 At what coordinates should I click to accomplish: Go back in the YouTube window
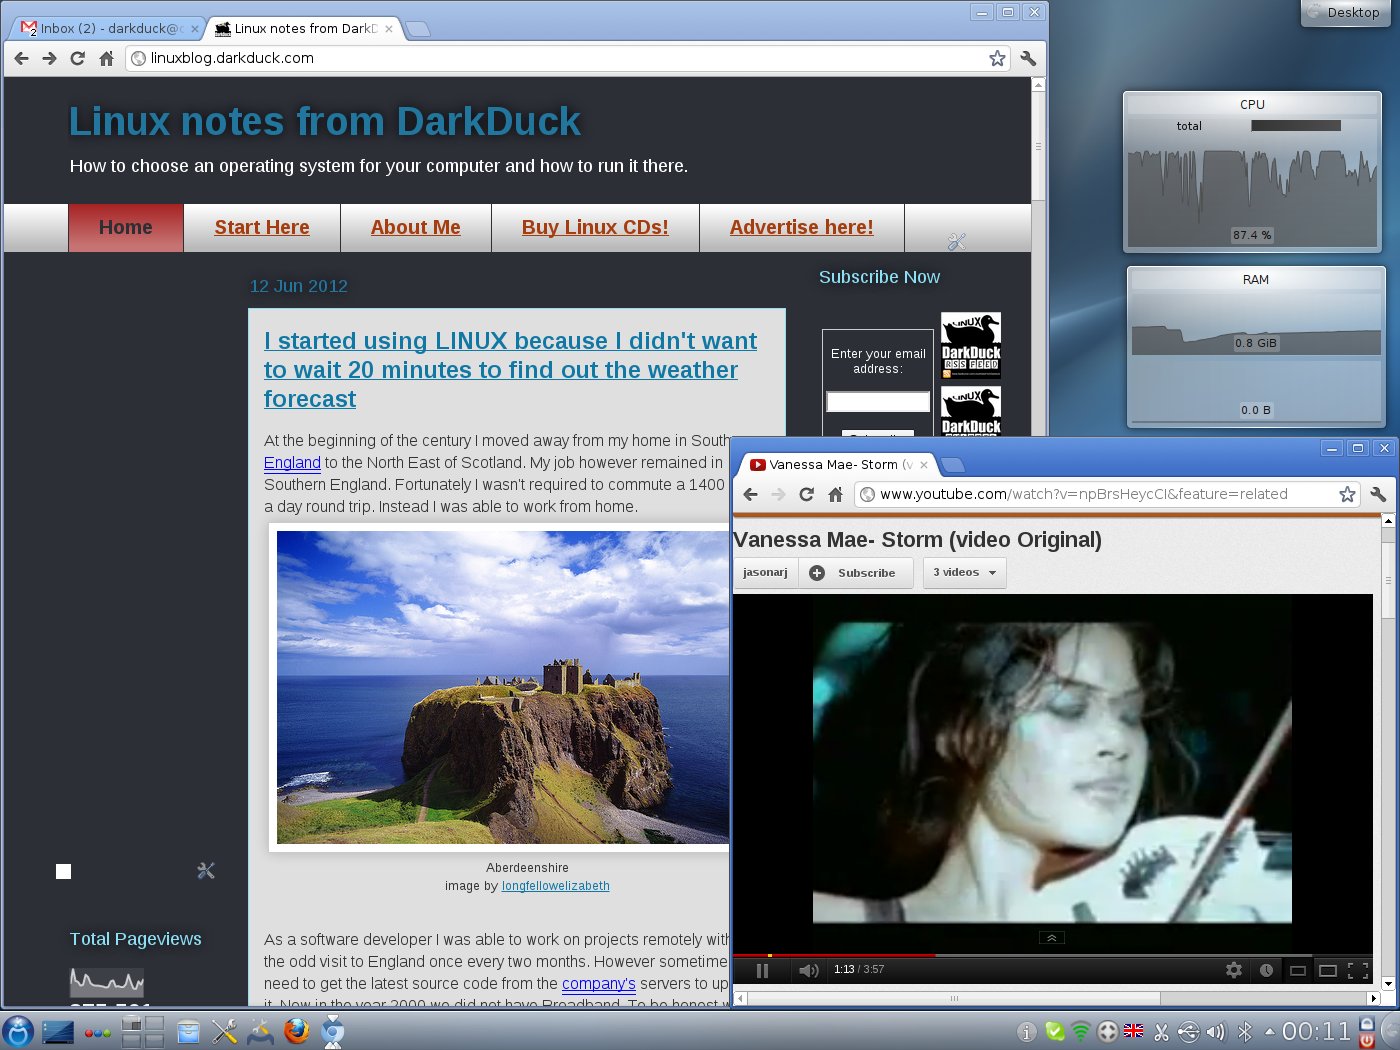coord(750,494)
